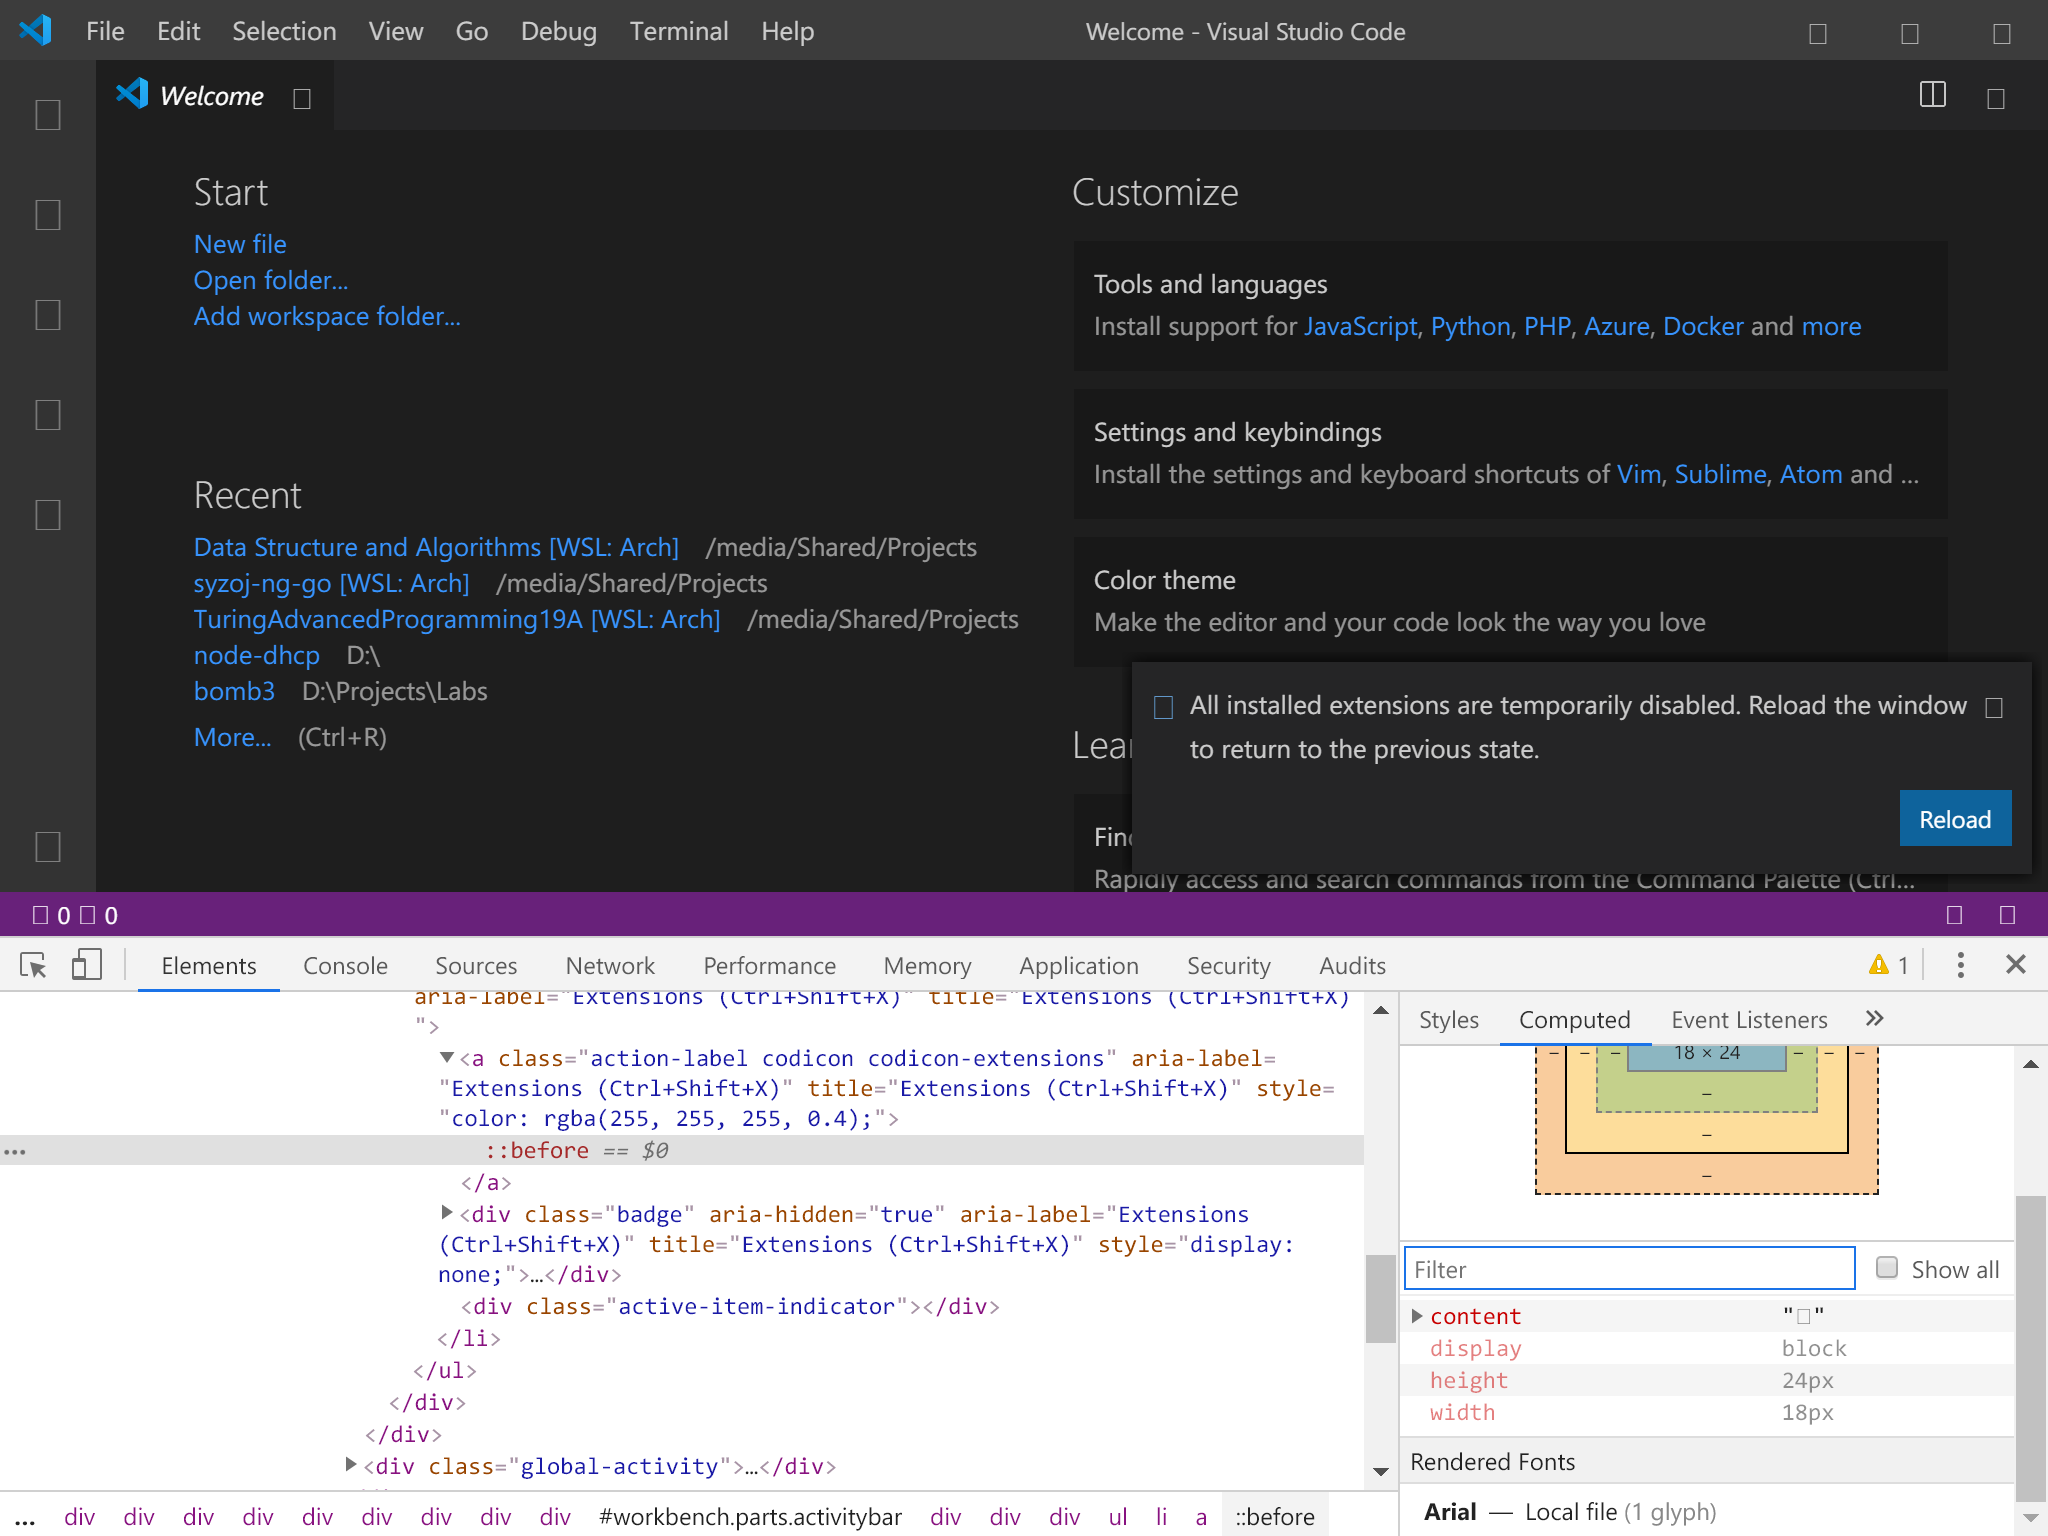Viewport: 2048px width, 1536px height.
Task: Click the New file link
Action: [240, 244]
